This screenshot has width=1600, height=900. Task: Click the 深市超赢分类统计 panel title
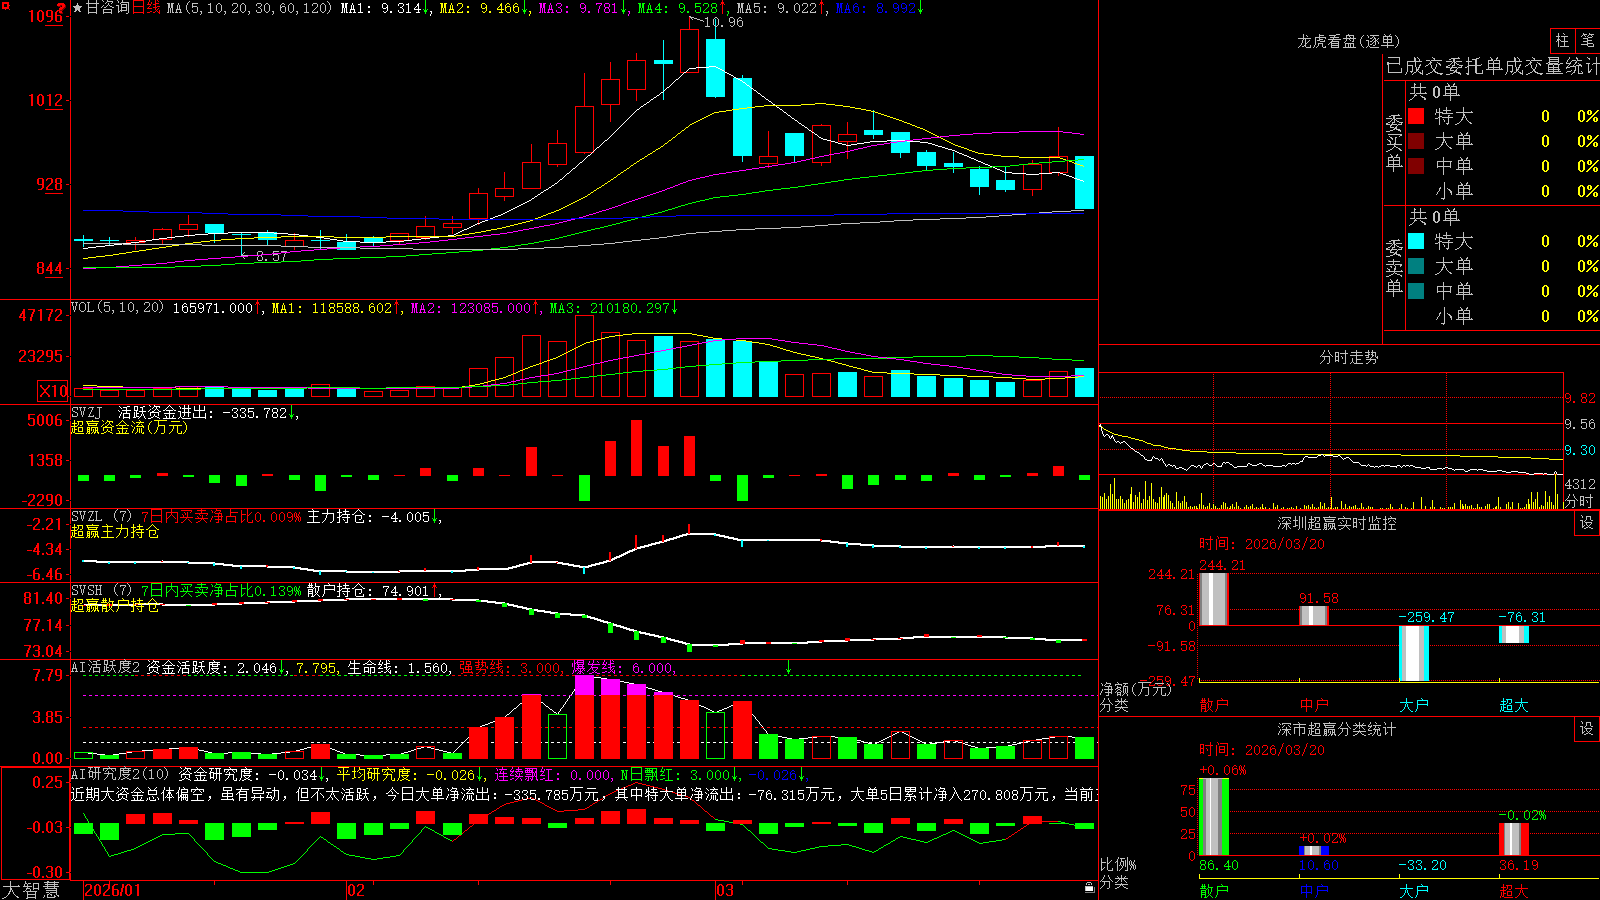[x=1336, y=729]
